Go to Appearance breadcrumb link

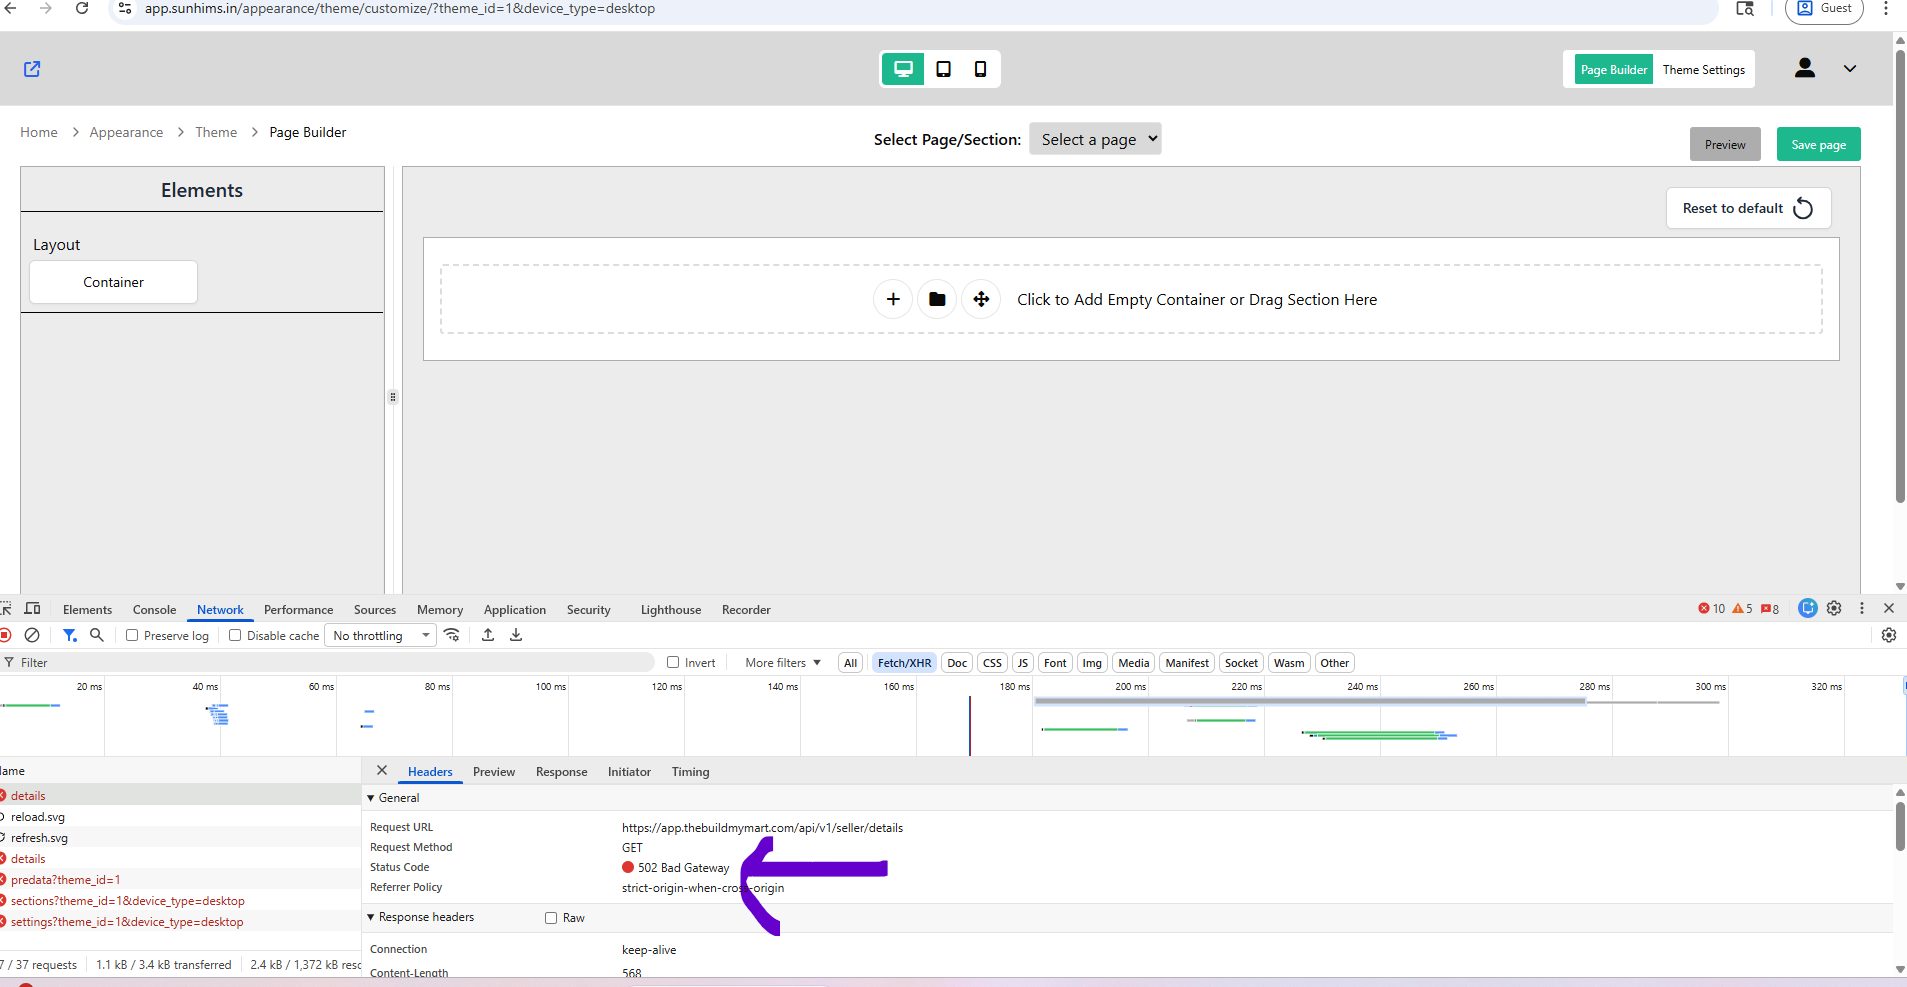point(126,132)
